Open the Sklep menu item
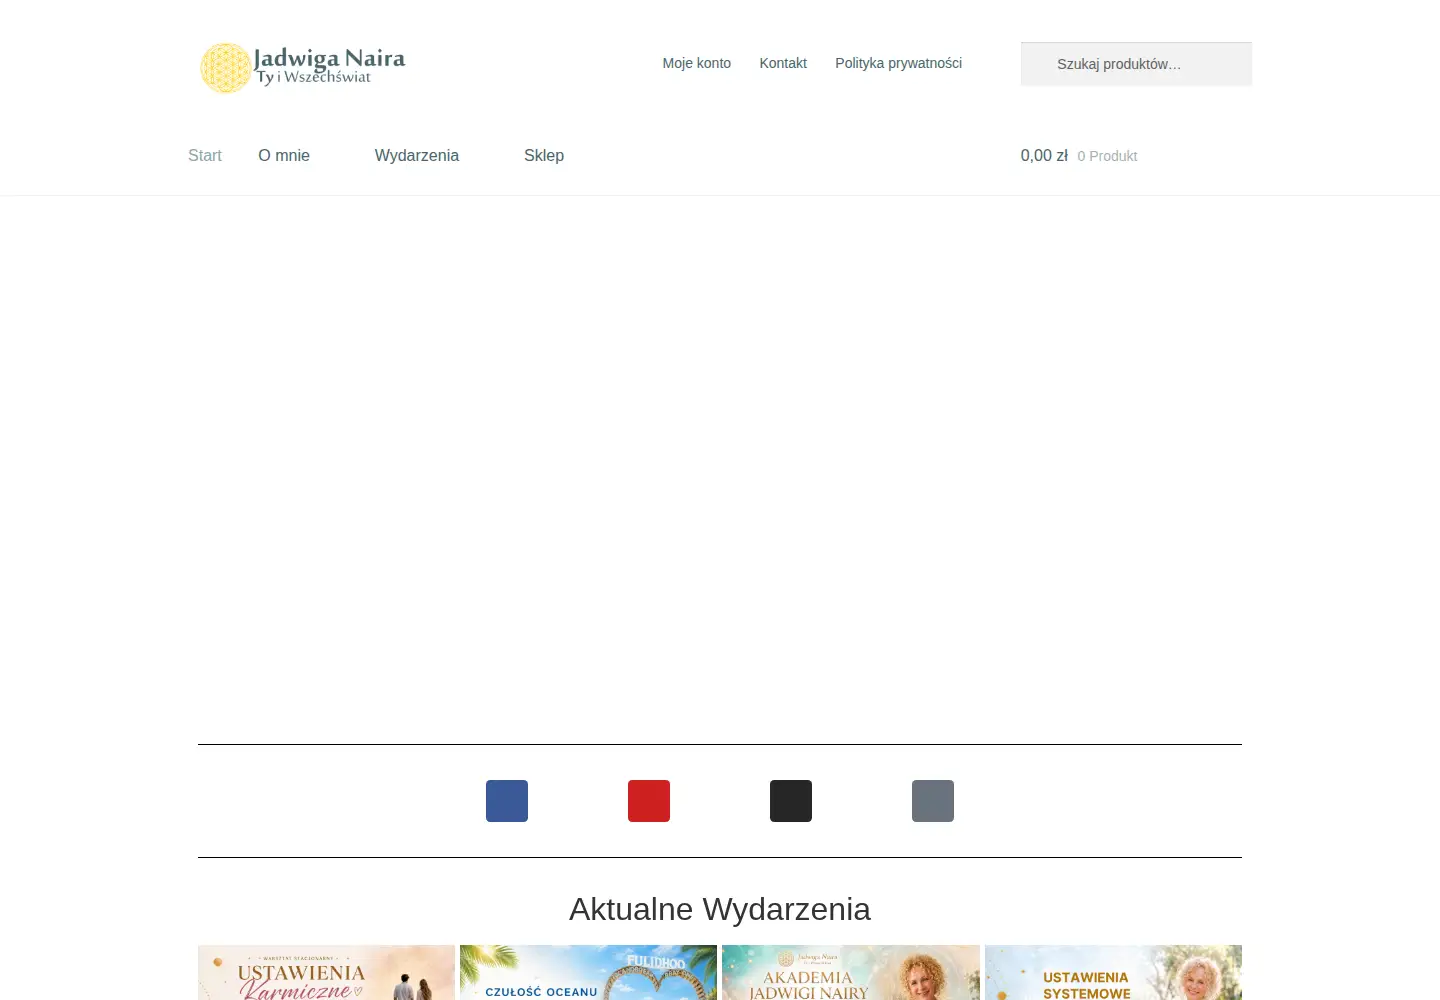The height and width of the screenshot is (1000, 1440). tap(544, 155)
